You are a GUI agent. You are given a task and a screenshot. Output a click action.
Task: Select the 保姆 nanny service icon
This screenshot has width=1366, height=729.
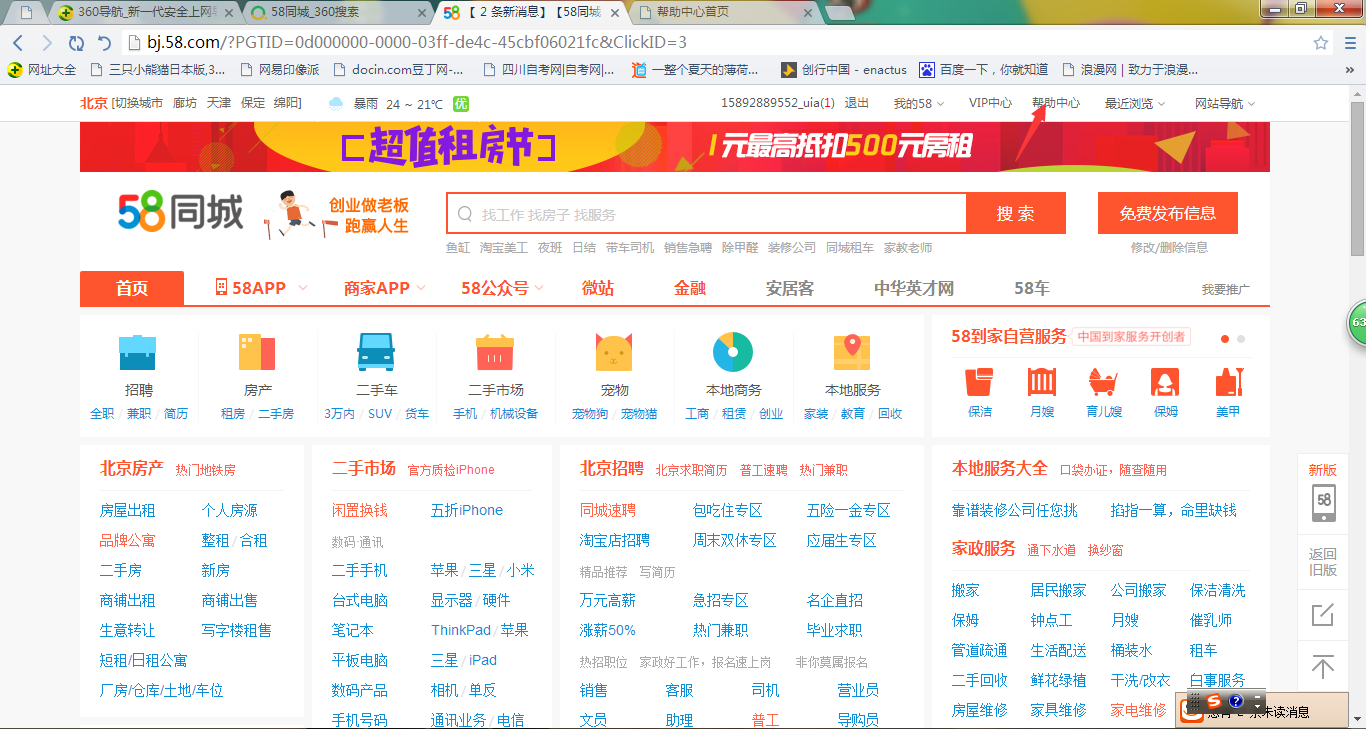pyautogui.click(x=1165, y=382)
